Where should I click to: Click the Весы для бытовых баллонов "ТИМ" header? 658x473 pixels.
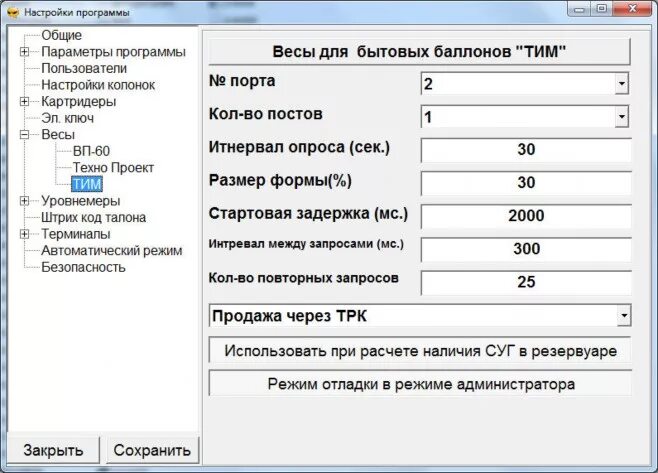[x=420, y=52]
